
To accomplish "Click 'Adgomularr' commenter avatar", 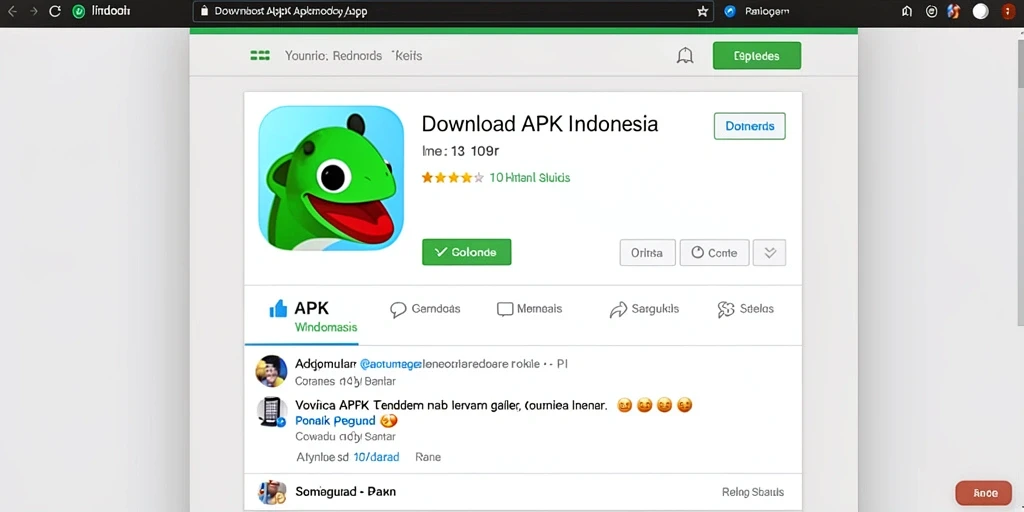I will click(271, 372).
